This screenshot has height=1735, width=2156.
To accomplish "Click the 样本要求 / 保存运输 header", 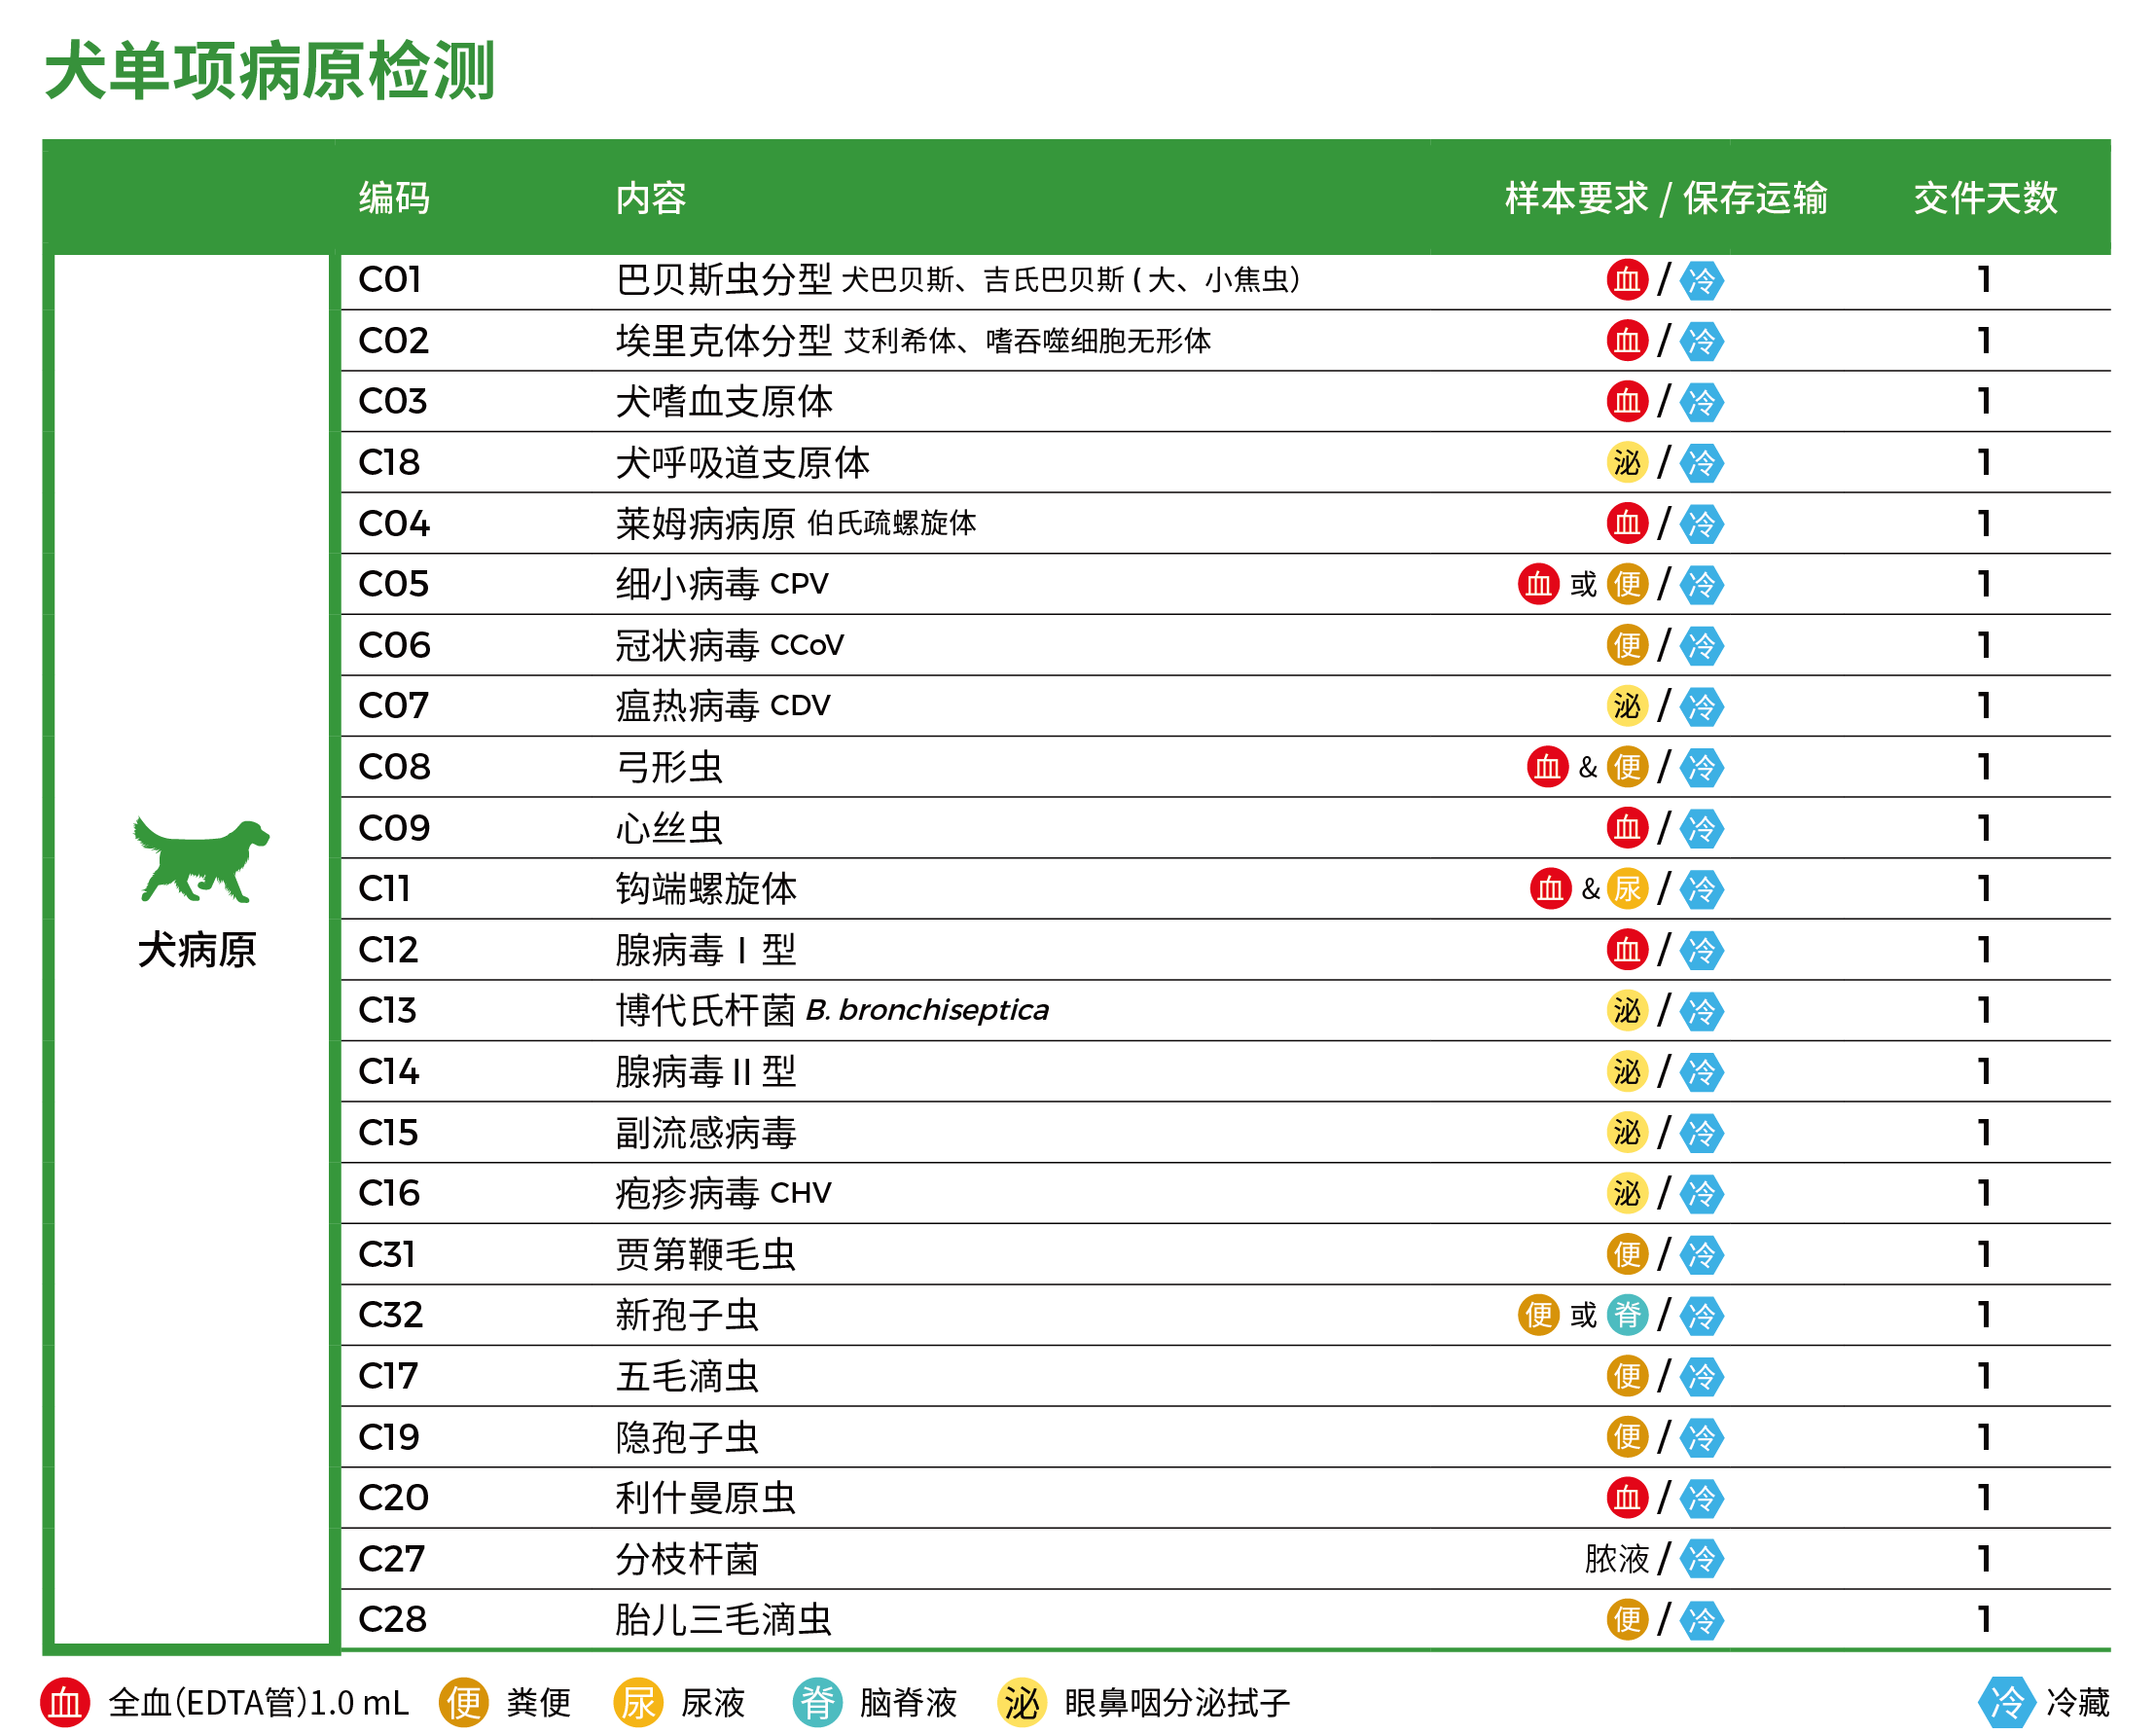I will 1666,198.
